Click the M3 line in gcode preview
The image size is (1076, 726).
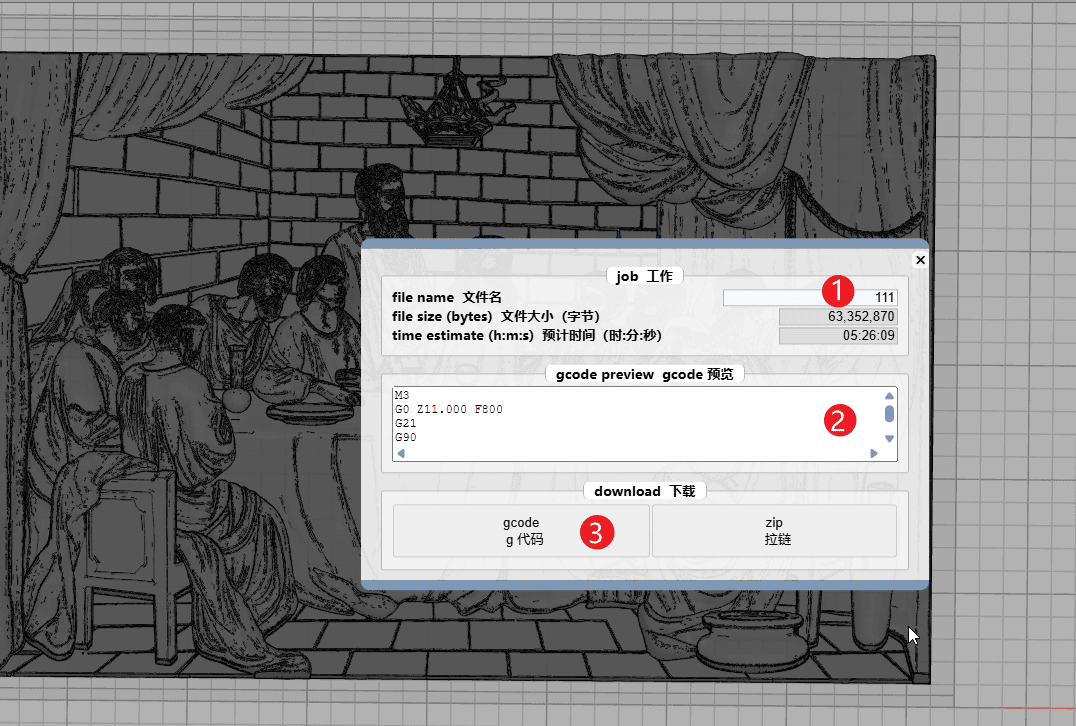(x=402, y=396)
